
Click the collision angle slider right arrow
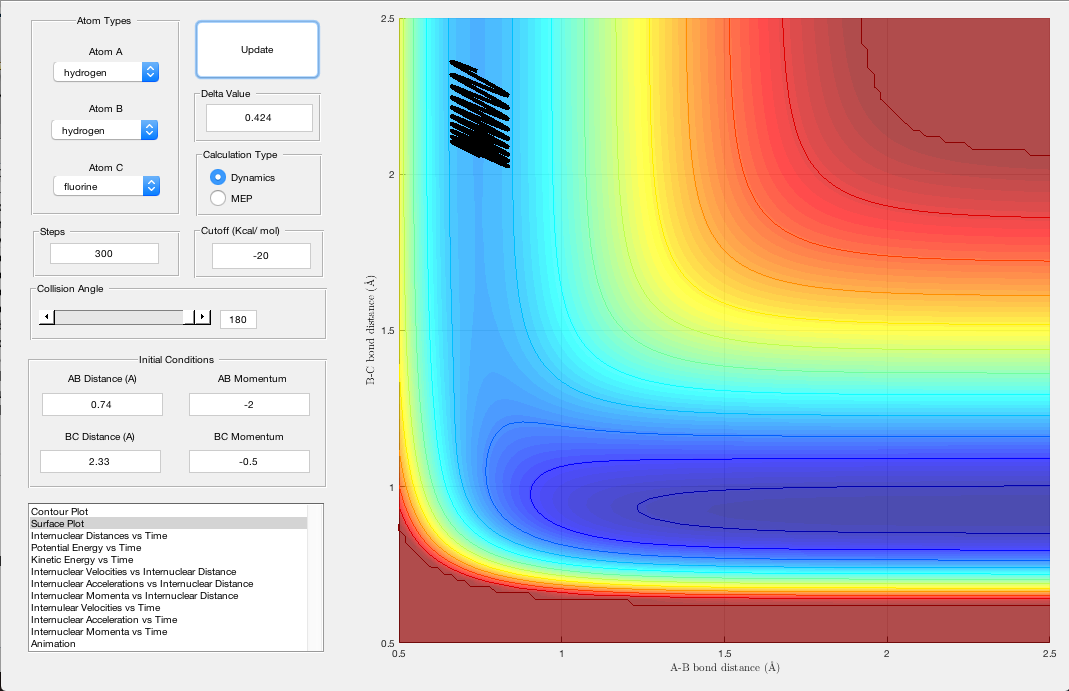click(203, 317)
